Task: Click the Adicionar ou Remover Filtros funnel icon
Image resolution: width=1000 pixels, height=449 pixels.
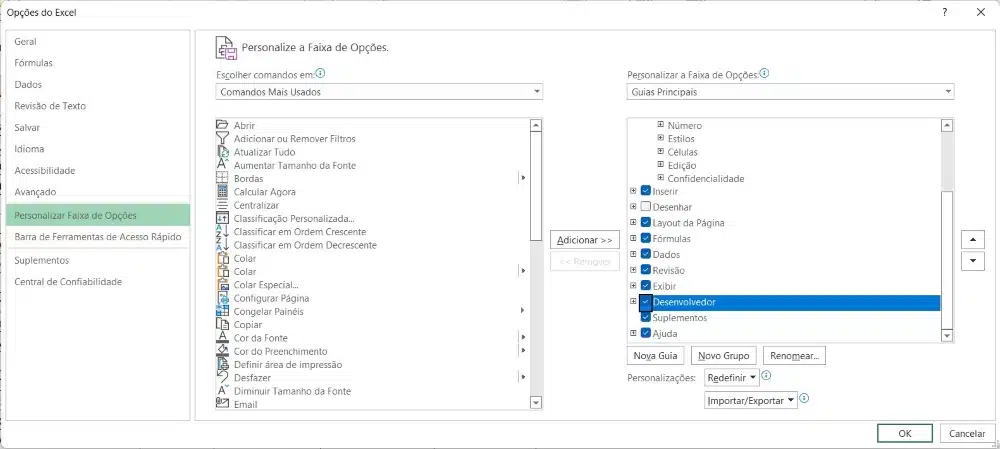Action: (223, 138)
